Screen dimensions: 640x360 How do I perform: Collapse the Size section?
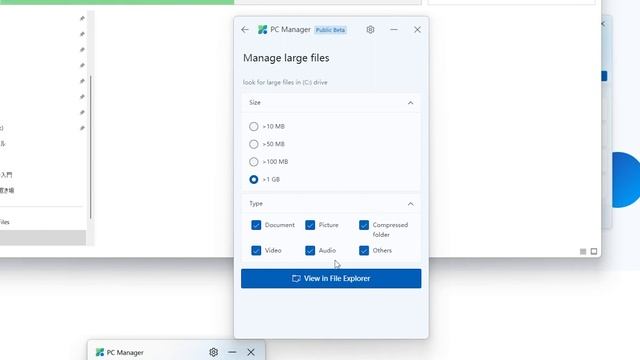click(411, 103)
